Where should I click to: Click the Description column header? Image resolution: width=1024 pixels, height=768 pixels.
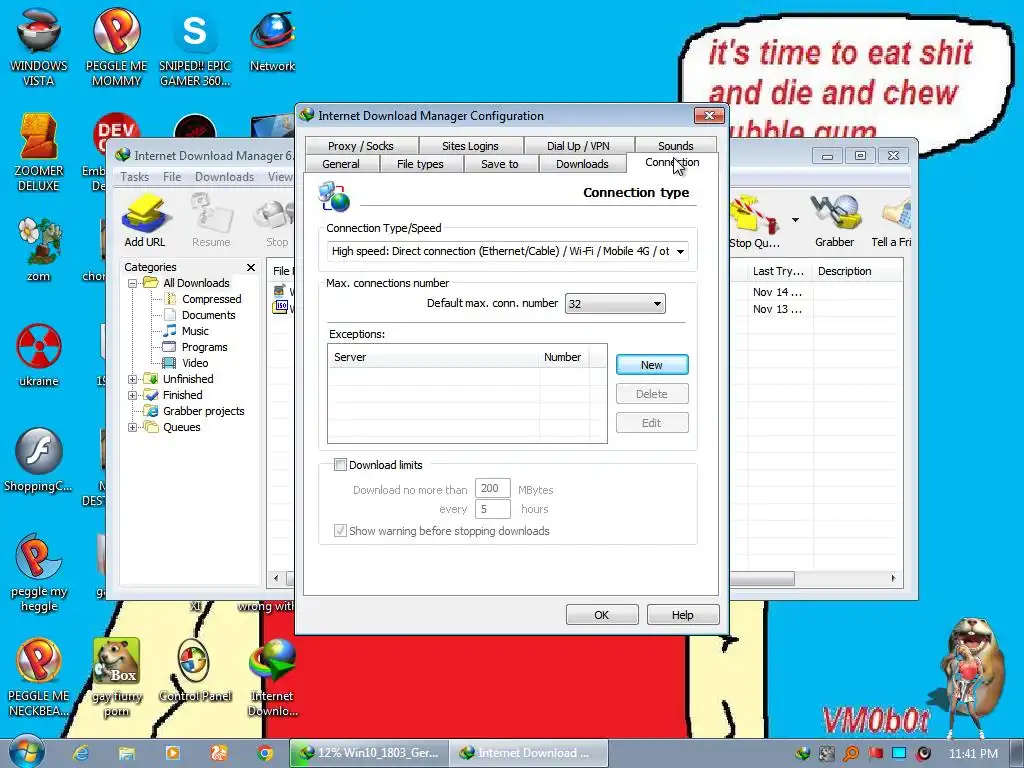click(857, 271)
